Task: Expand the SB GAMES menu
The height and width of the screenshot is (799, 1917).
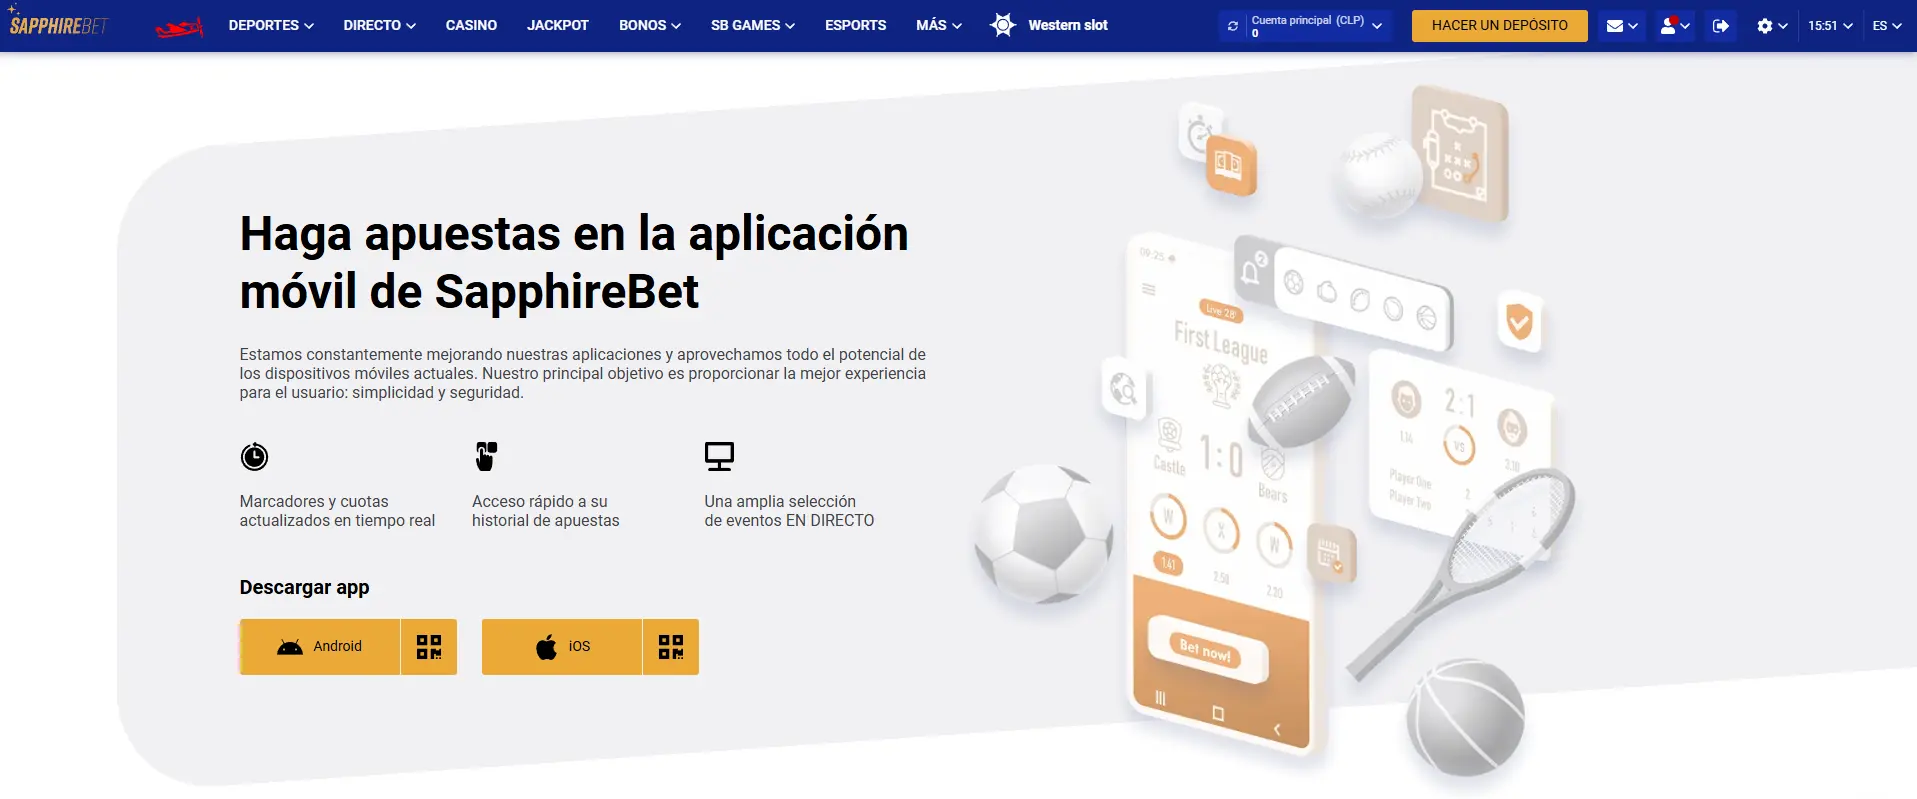Action: tap(752, 25)
